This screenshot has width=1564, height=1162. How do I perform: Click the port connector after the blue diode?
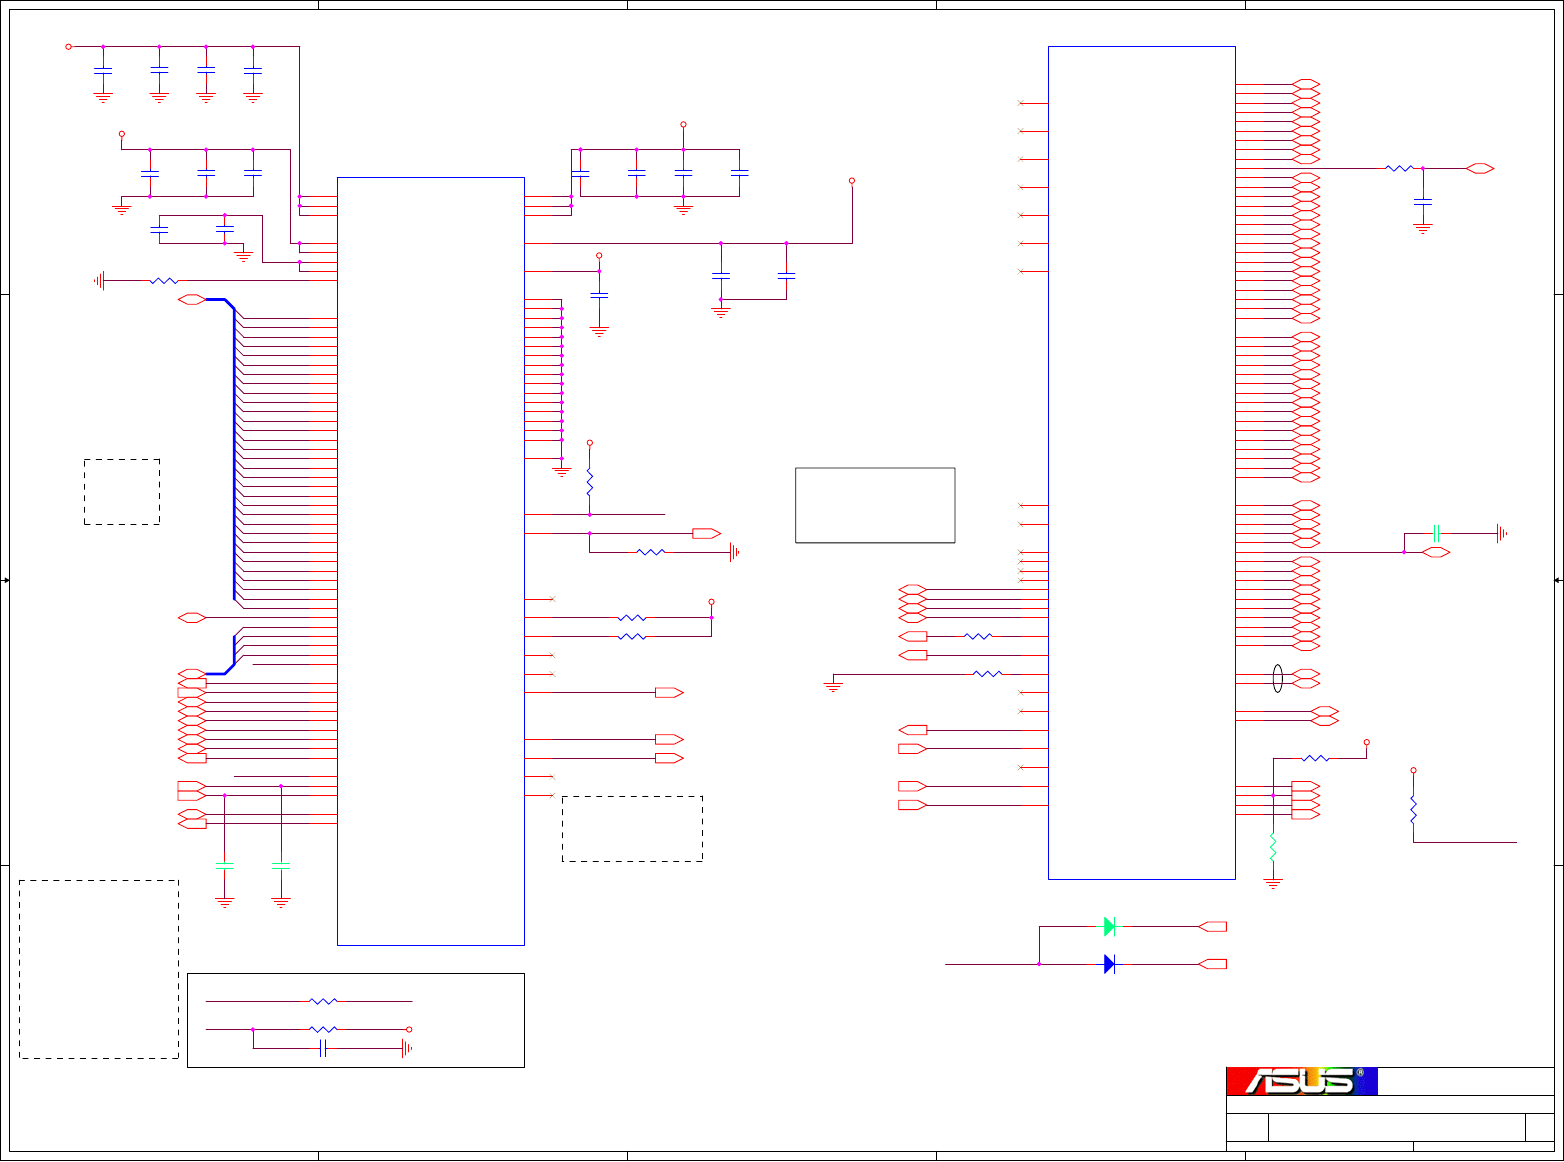(x=1213, y=964)
